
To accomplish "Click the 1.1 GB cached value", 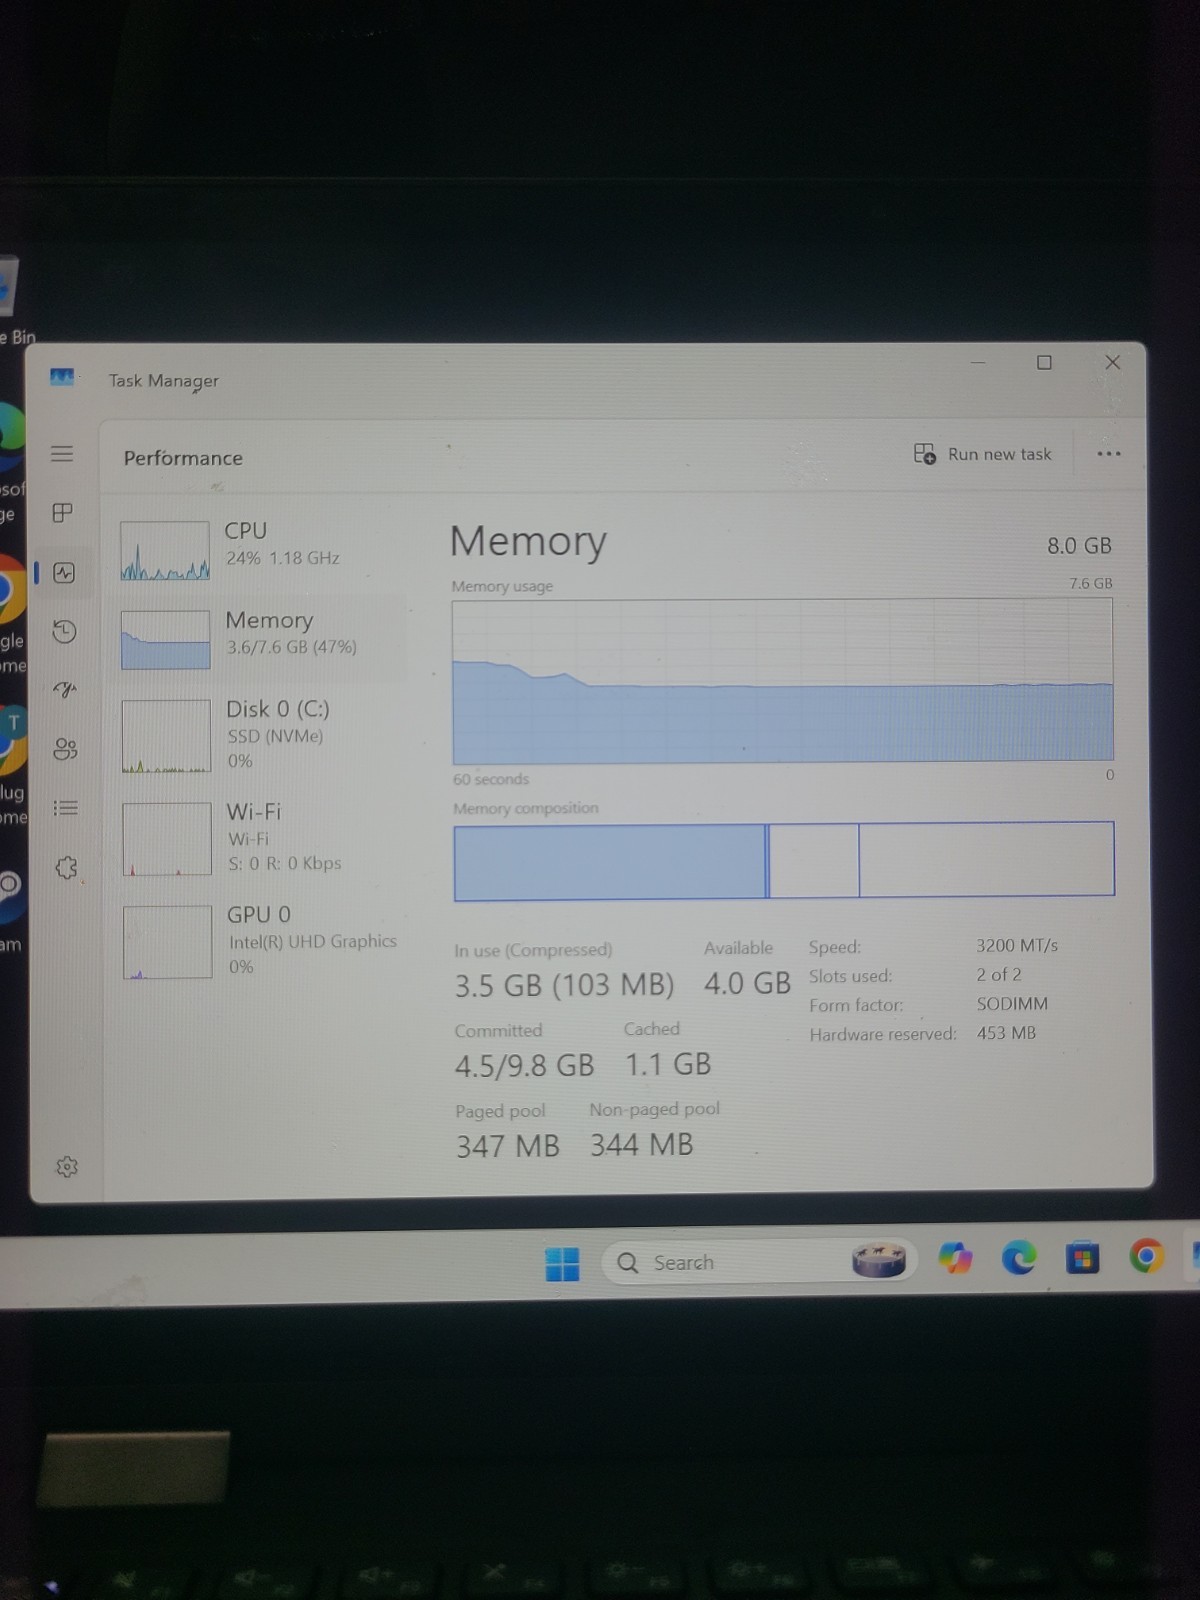I will 668,1064.
